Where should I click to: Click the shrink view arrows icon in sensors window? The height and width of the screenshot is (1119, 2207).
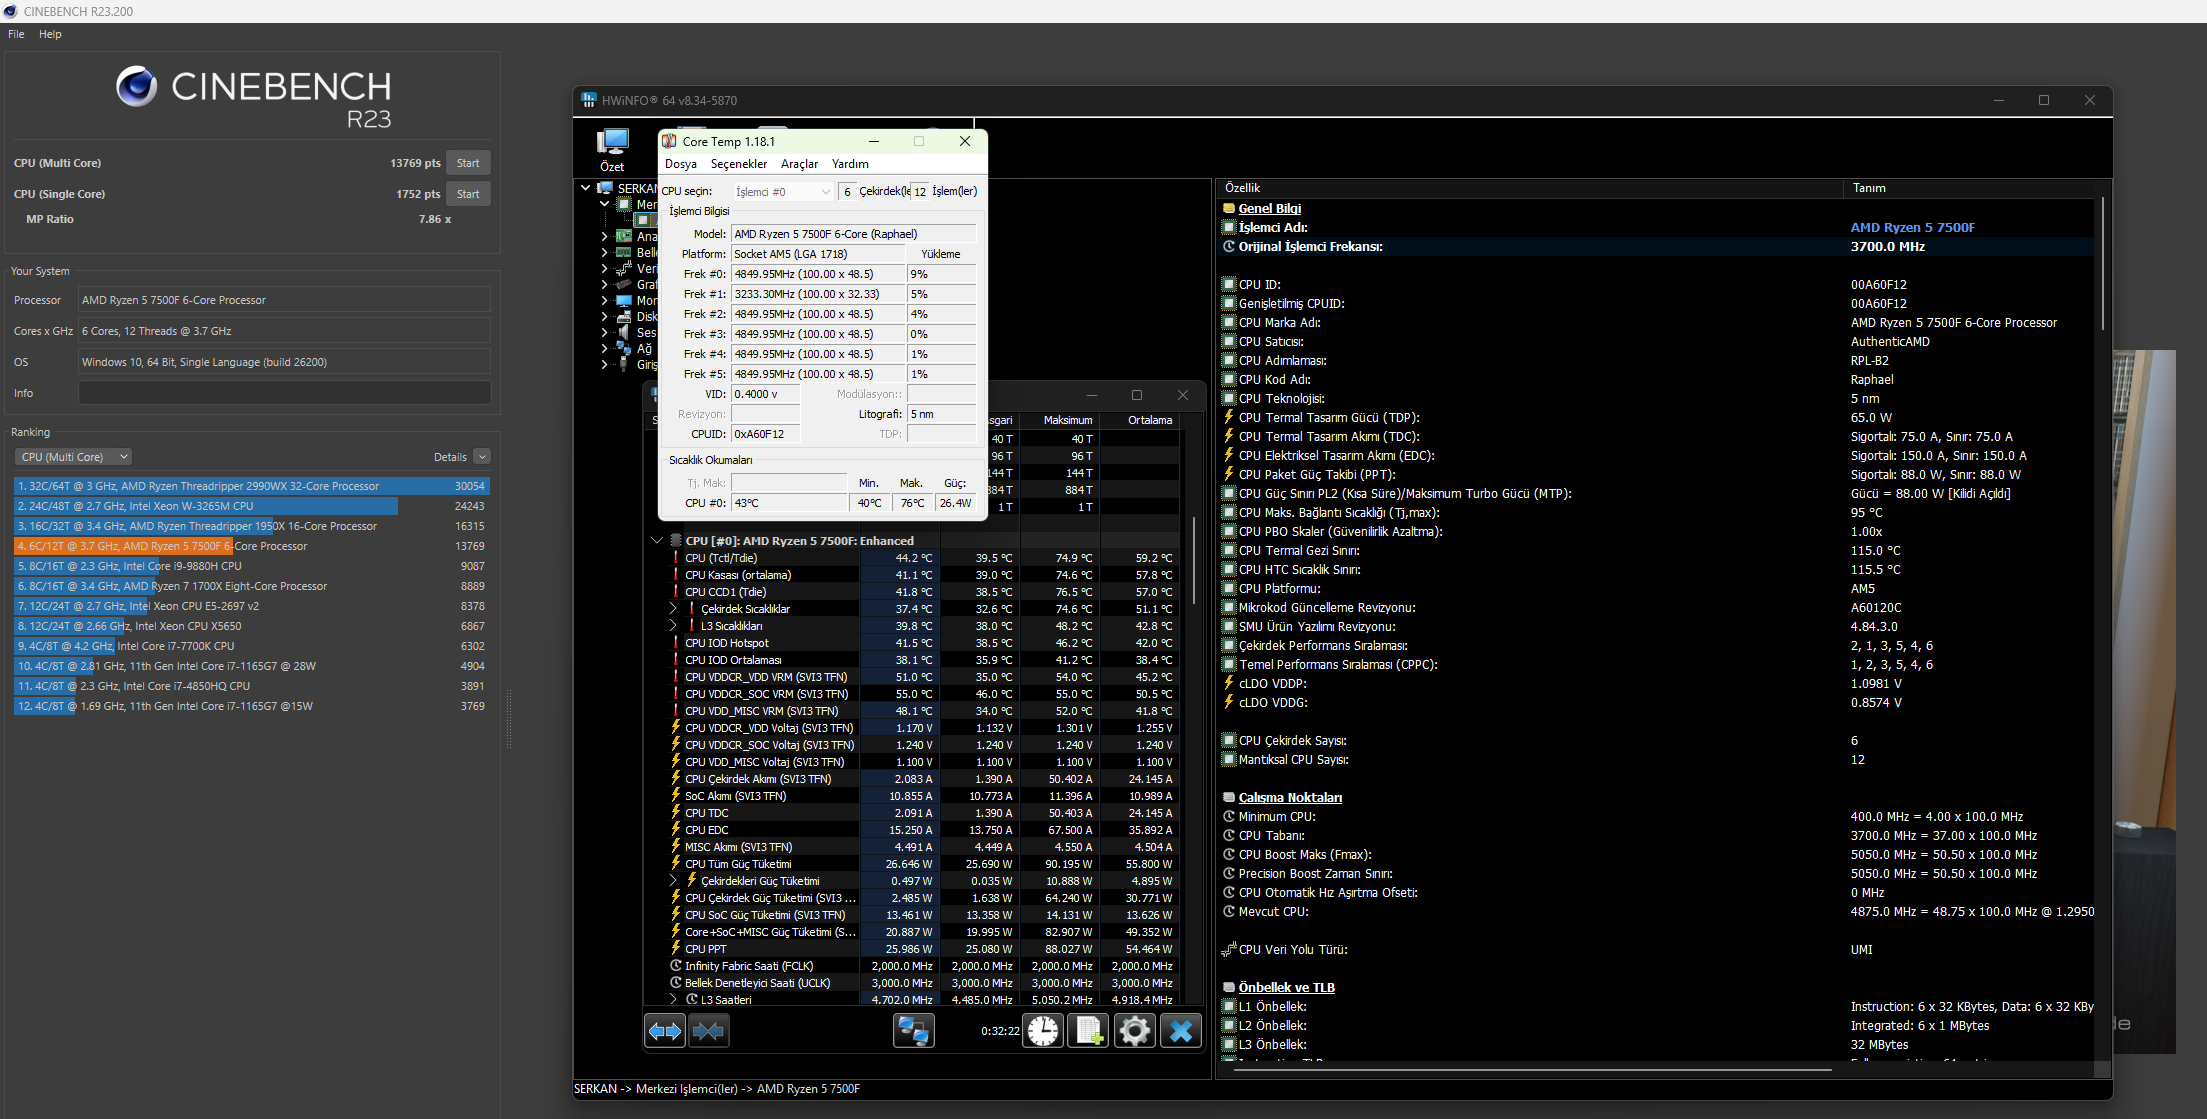tap(708, 1030)
